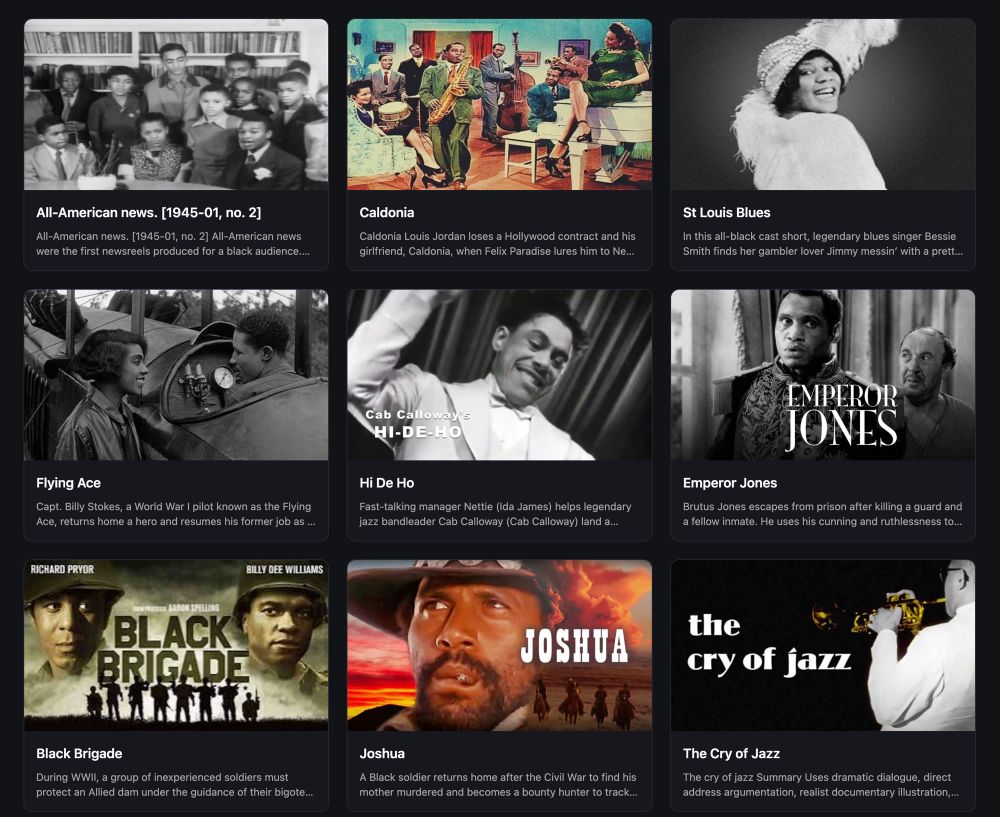1000x817 pixels.
Task: Click the Caldonia poster thumbnail
Action: 499,105
